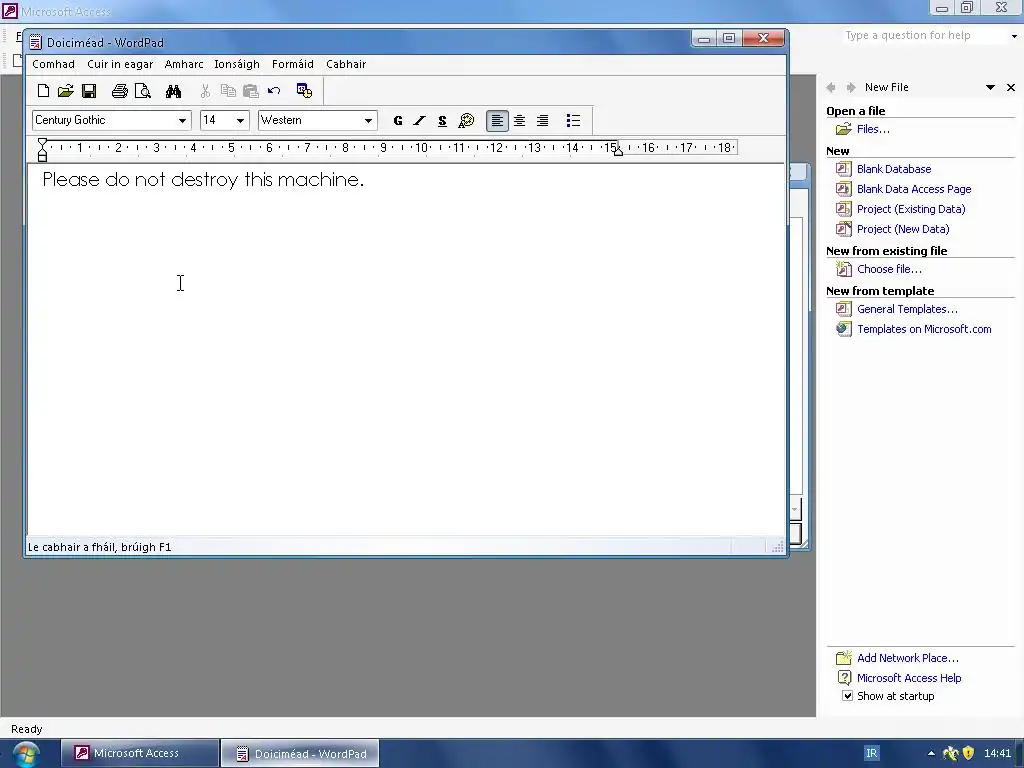Open the Cabhair menu
1024x768 pixels.
click(x=346, y=64)
